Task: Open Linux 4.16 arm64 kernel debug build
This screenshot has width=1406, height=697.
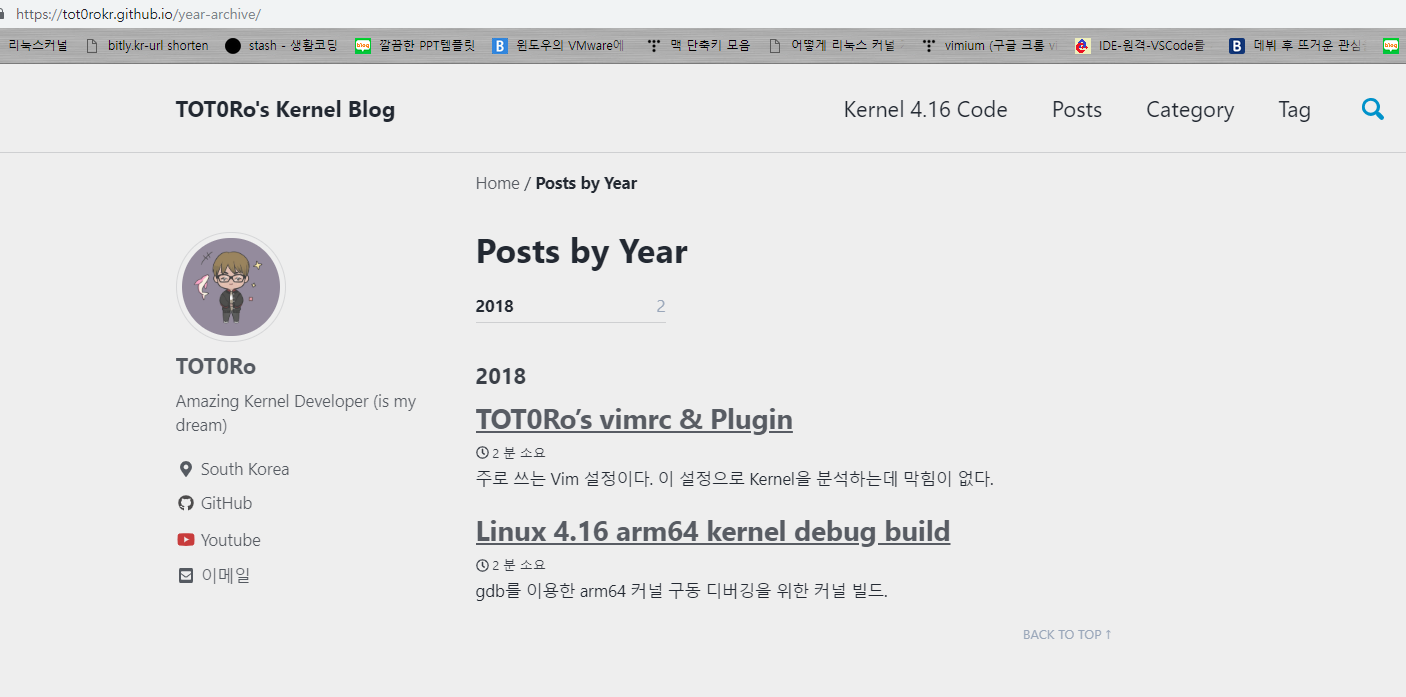Action: (713, 531)
